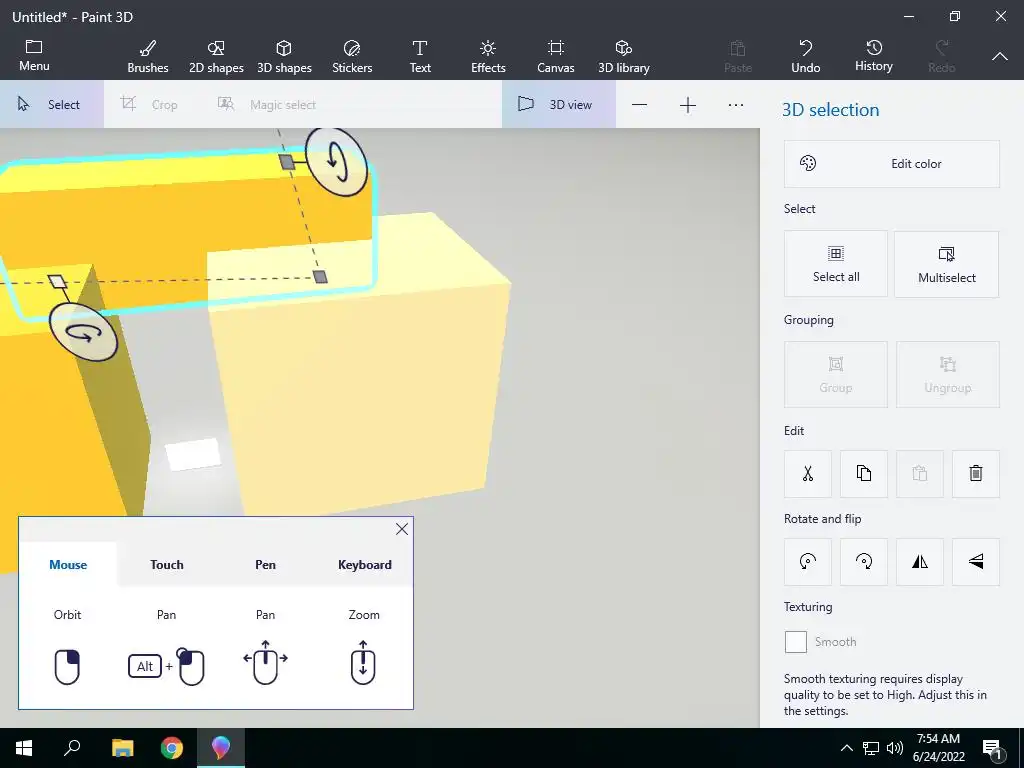This screenshot has width=1024, height=768.
Task: Cut the selected 3D object
Action: coord(808,473)
